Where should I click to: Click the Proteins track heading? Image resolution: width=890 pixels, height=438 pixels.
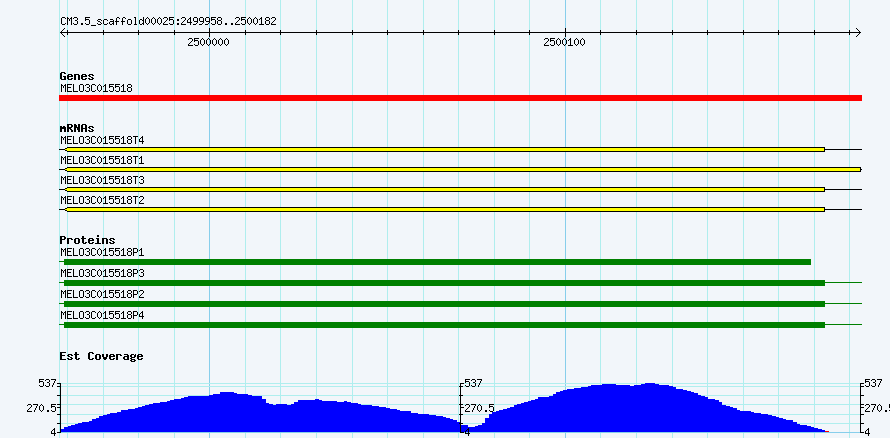point(87,240)
